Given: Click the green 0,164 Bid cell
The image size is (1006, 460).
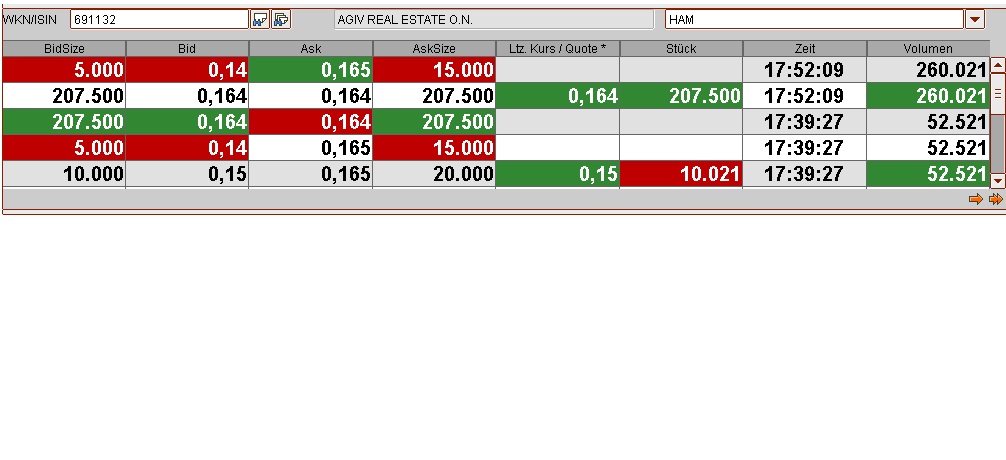Looking at the screenshot, I should (187, 122).
